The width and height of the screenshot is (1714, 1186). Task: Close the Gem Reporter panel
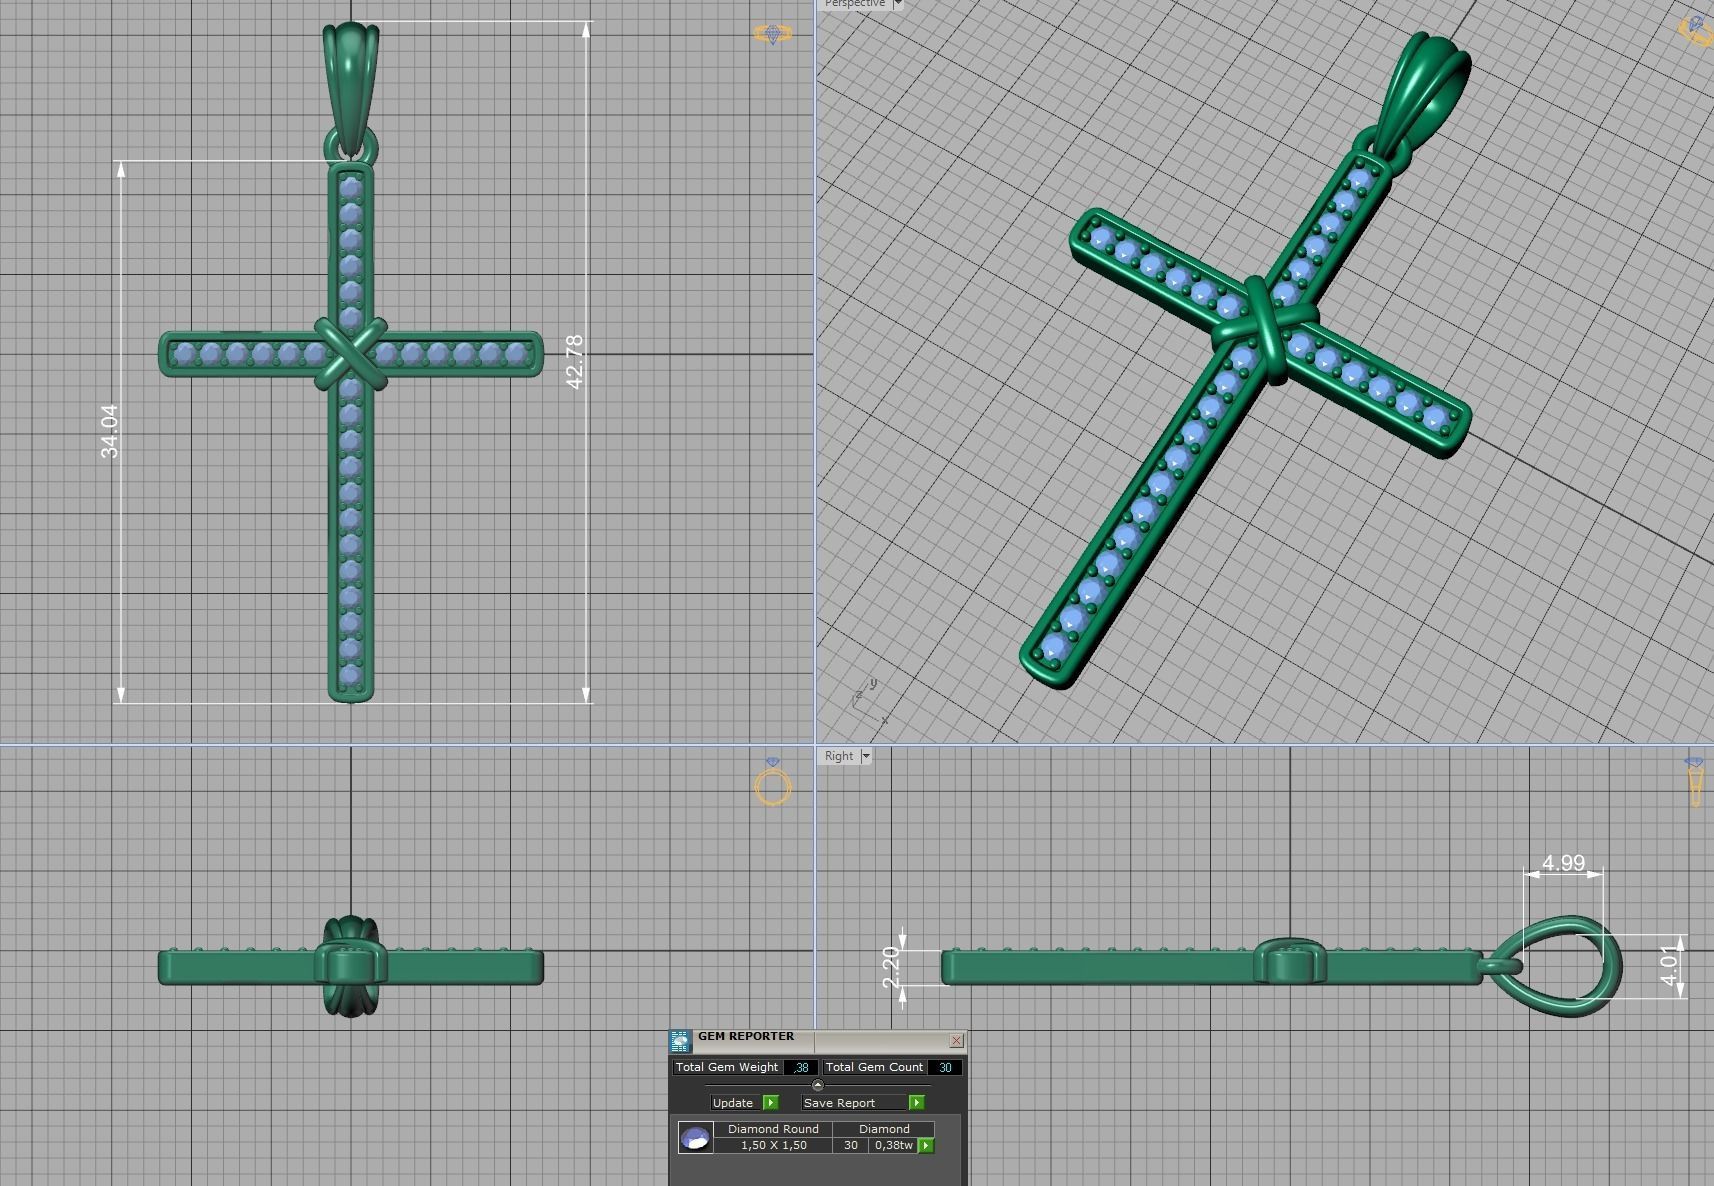(x=956, y=1041)
